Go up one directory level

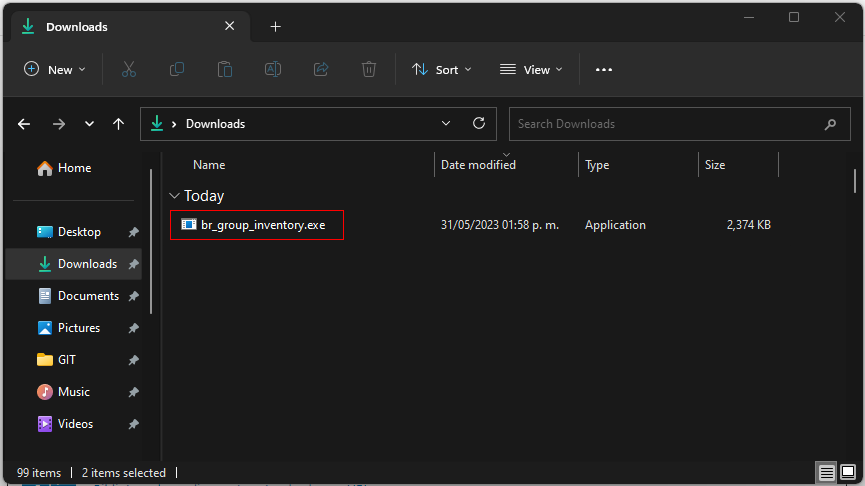click(x=119, y=124)
